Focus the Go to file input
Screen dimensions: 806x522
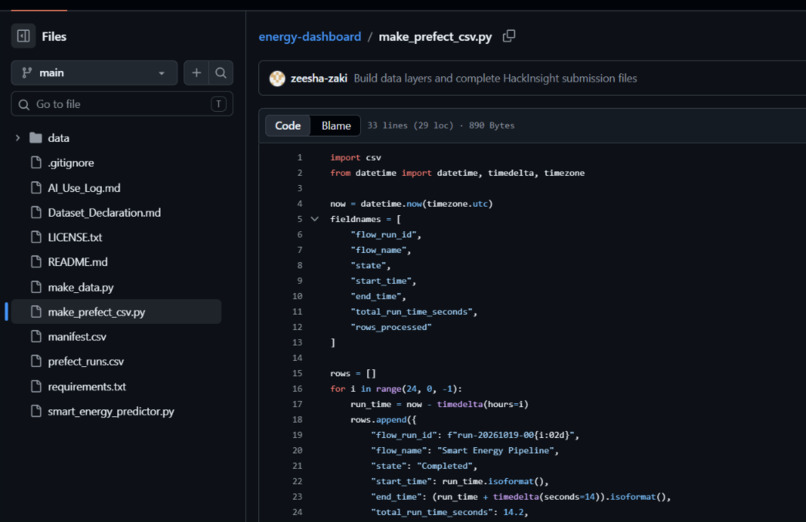click(122, 104)
